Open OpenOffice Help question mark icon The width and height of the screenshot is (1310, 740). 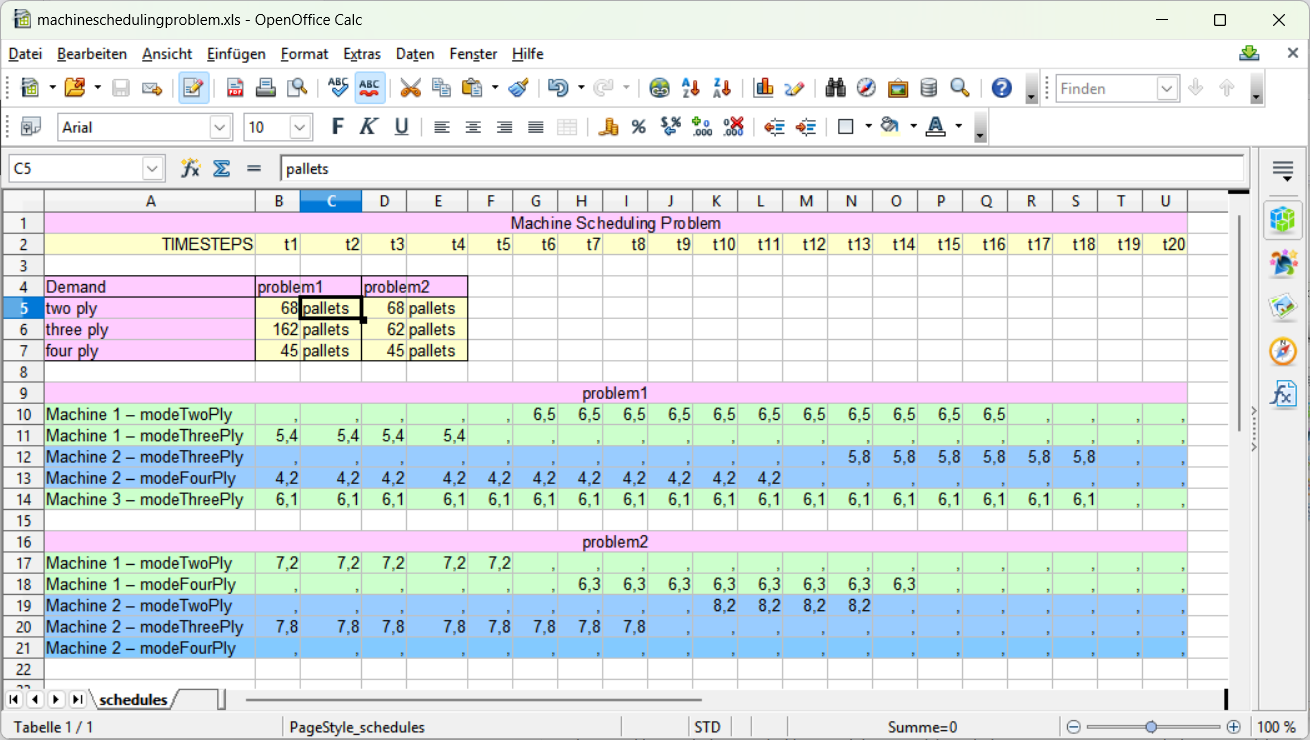(1002, 88)
